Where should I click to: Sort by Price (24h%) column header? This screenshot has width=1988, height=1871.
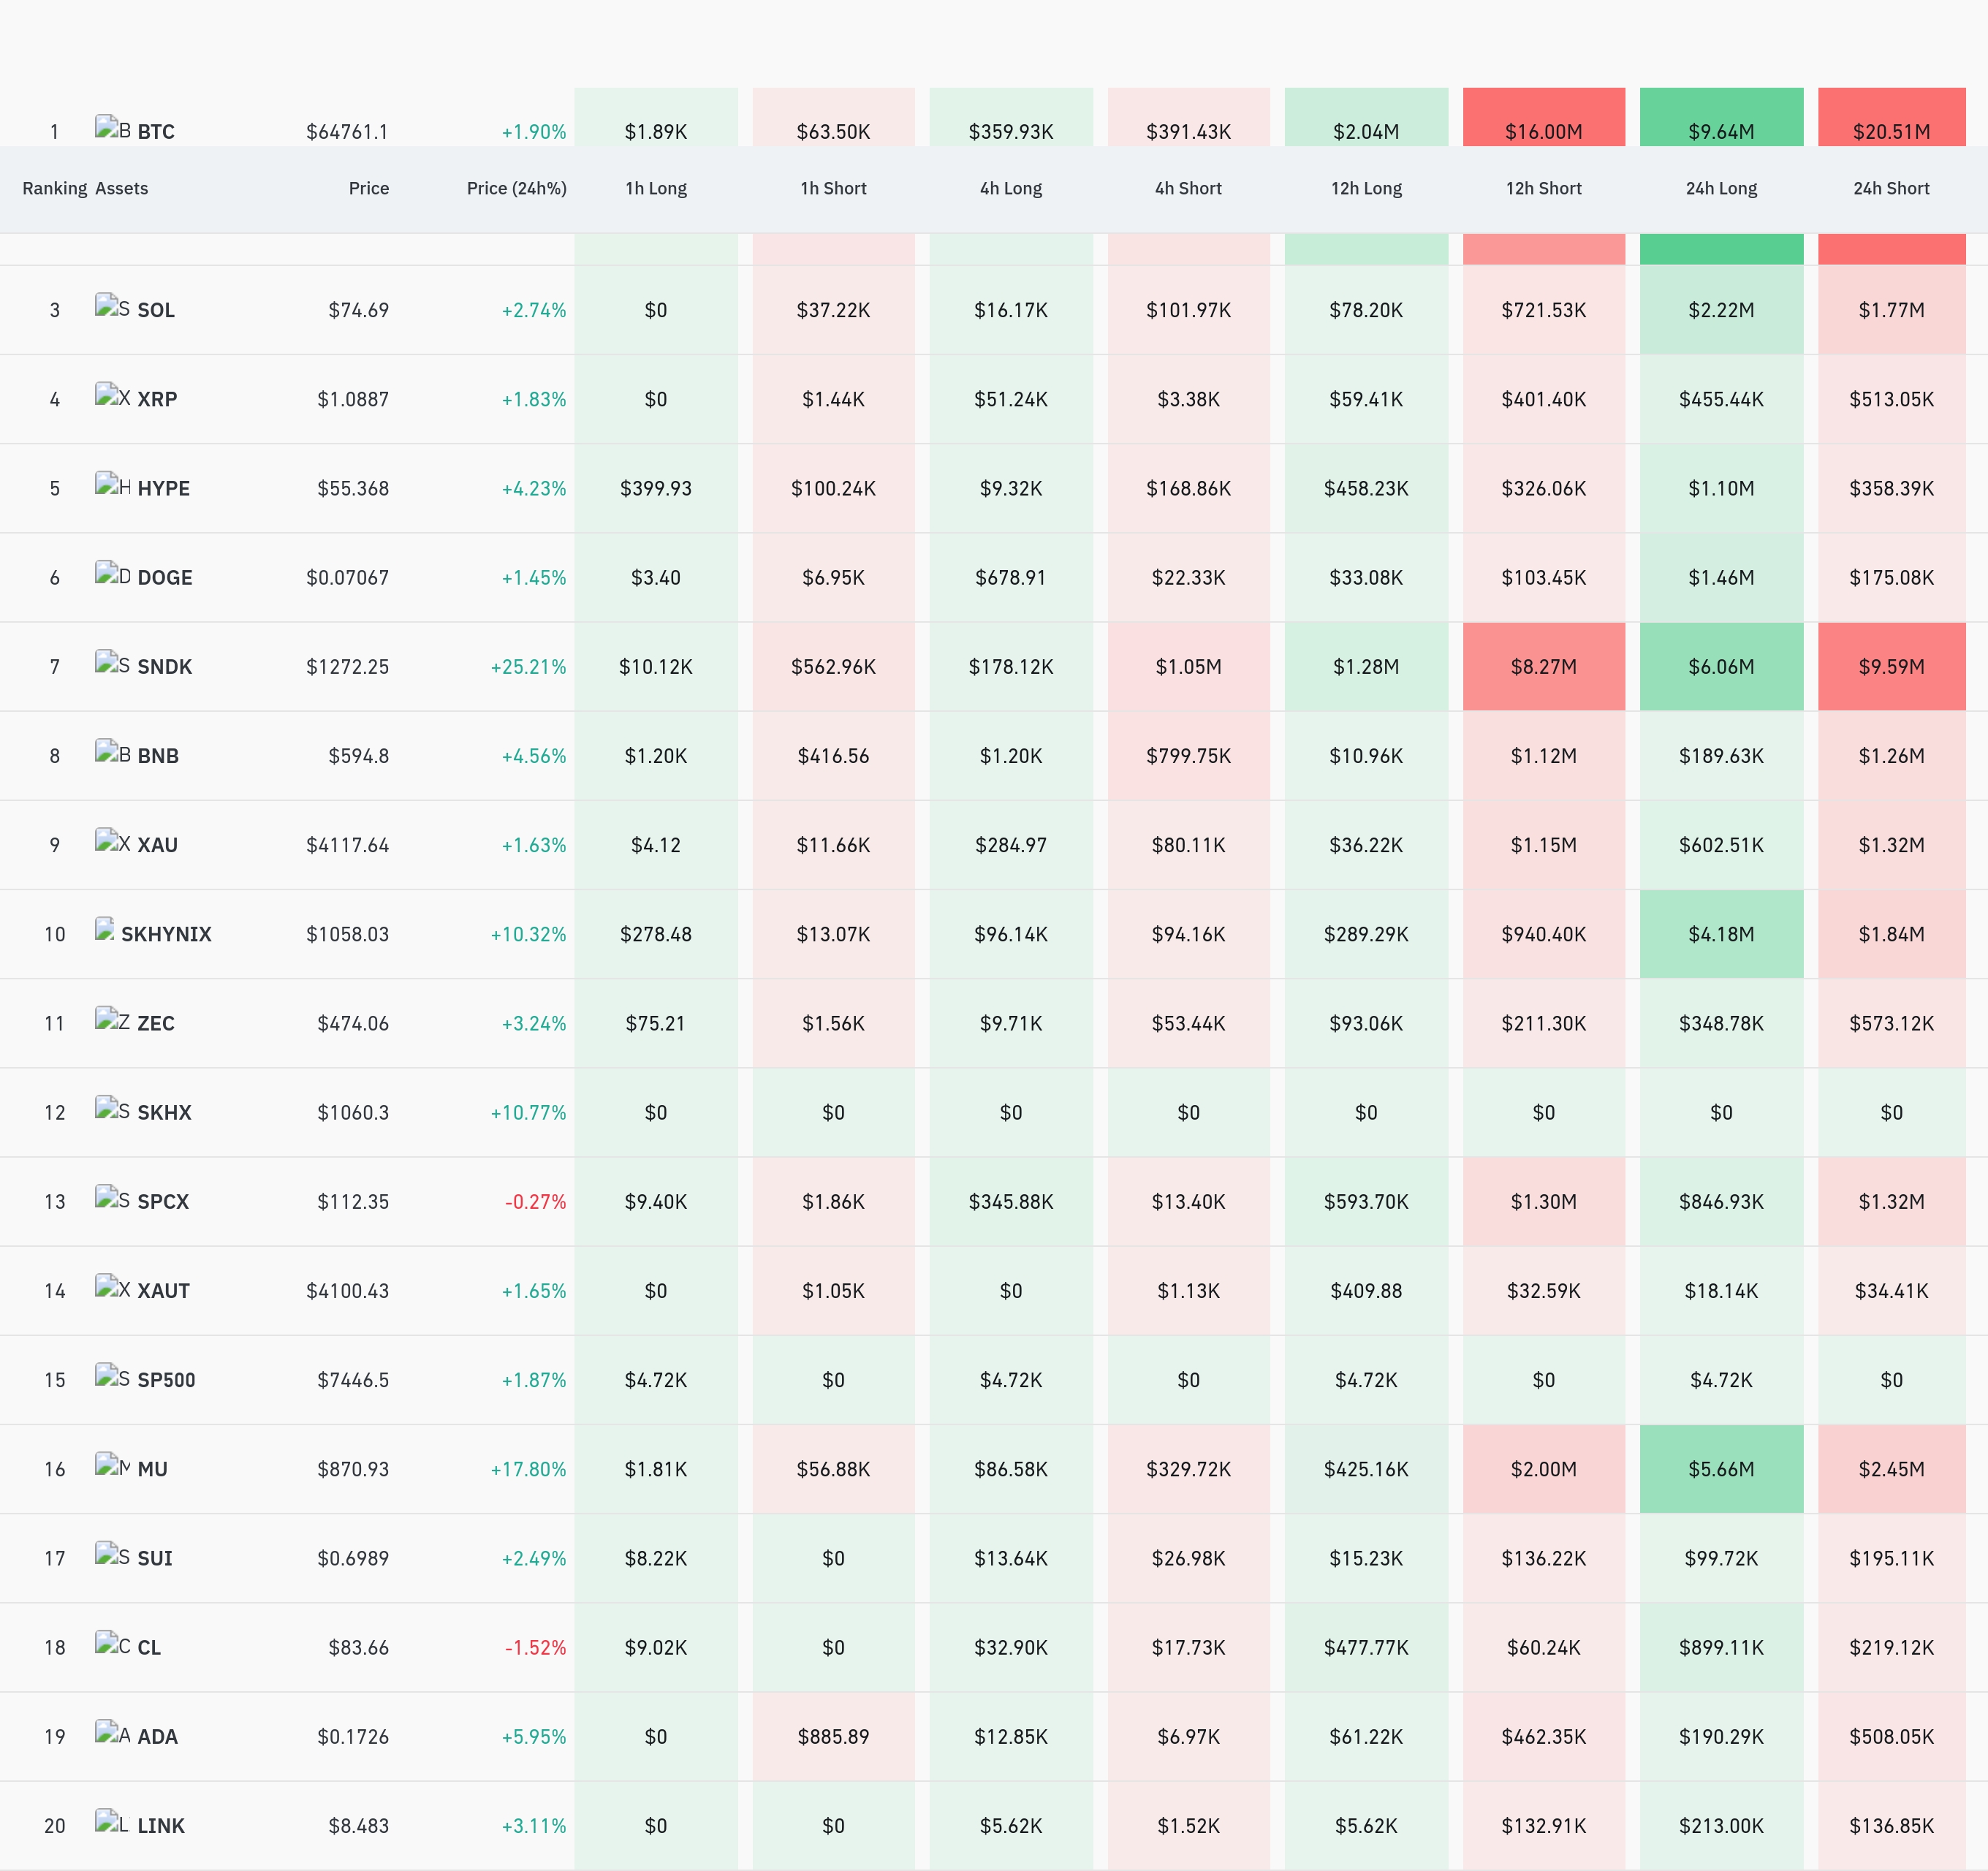point(516,188)
